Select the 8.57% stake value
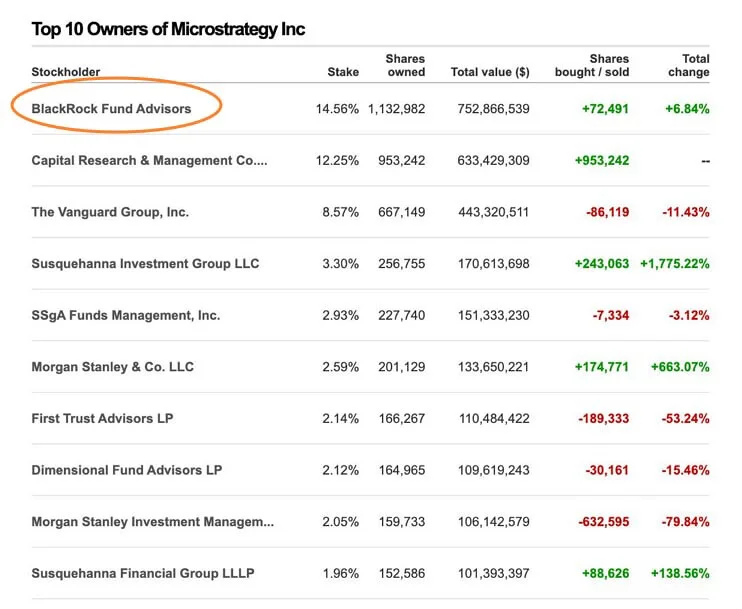 pyautogui.click(x=341, y=212)
